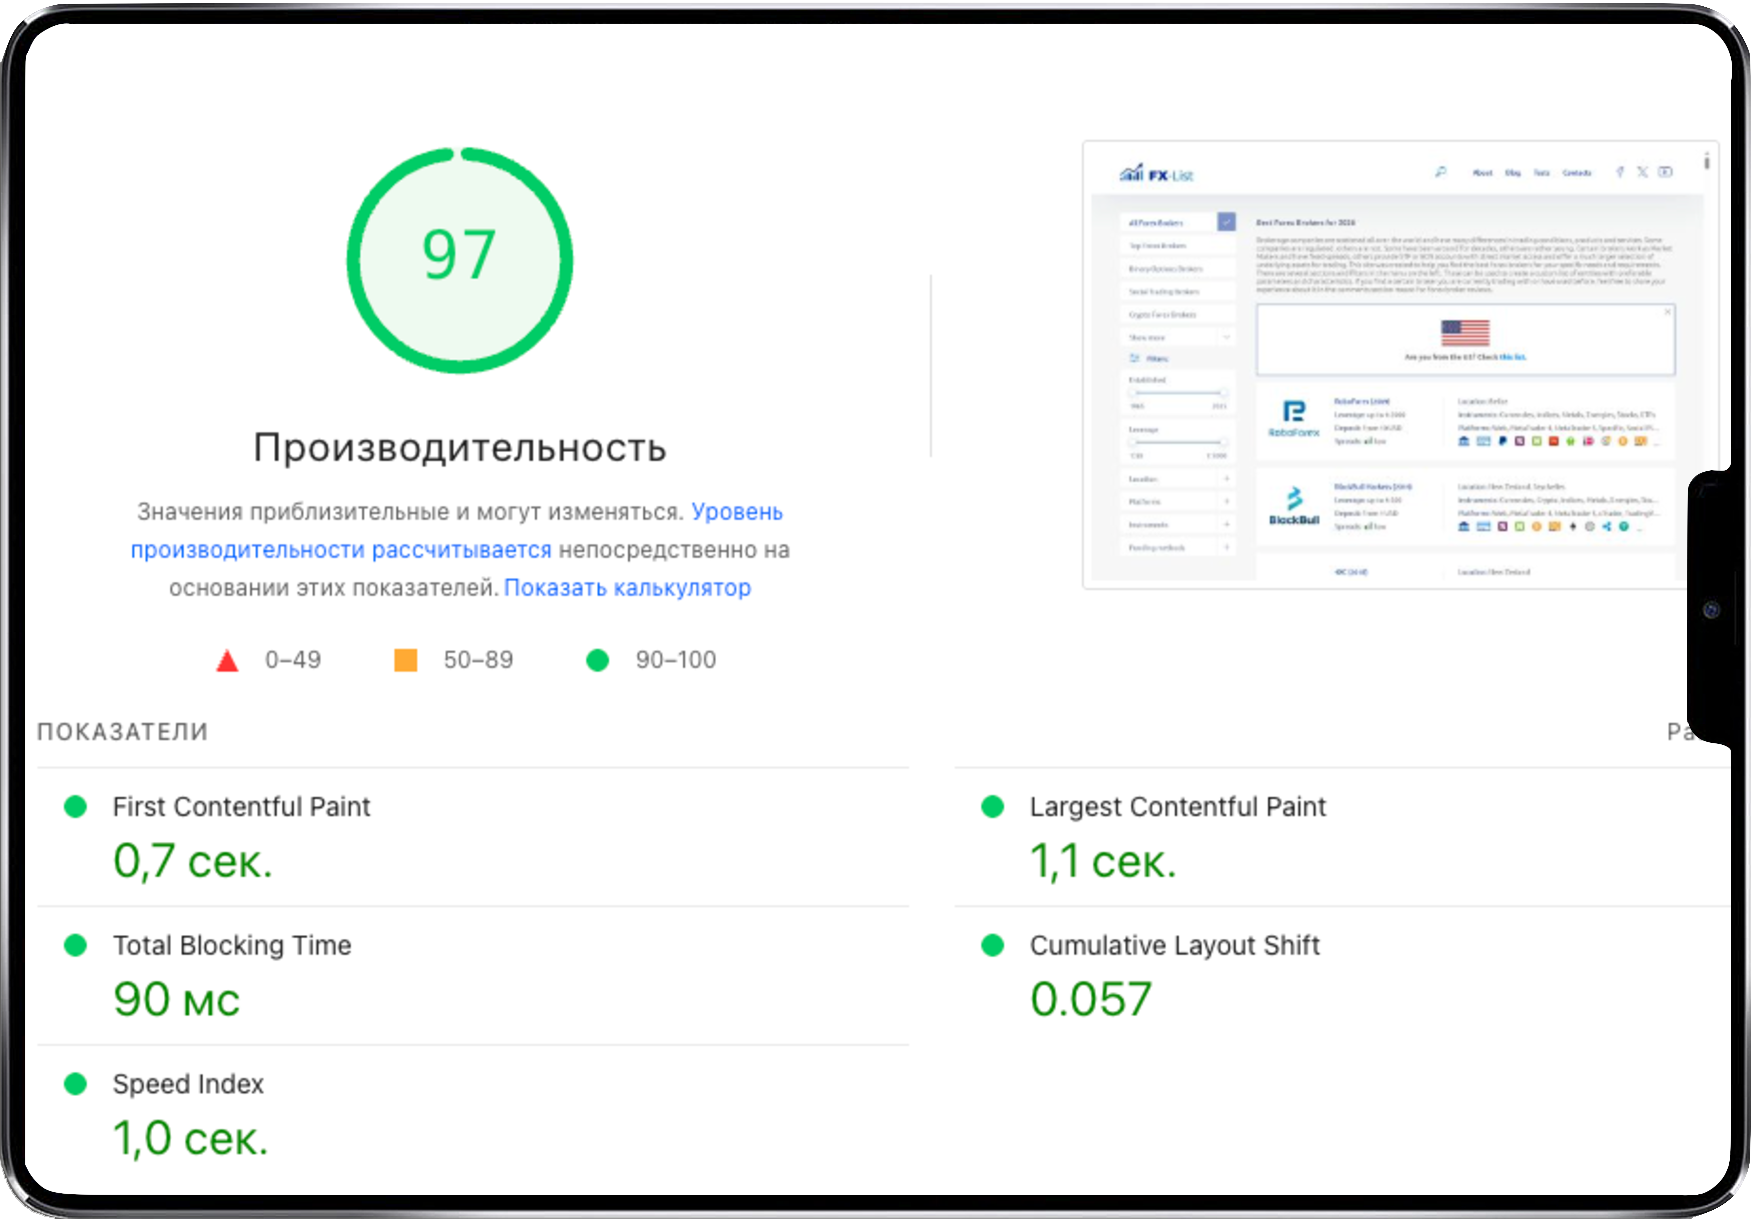1753x1219 pixels.
Task: Click the video social icon at header right
Action: [1665, 172]
